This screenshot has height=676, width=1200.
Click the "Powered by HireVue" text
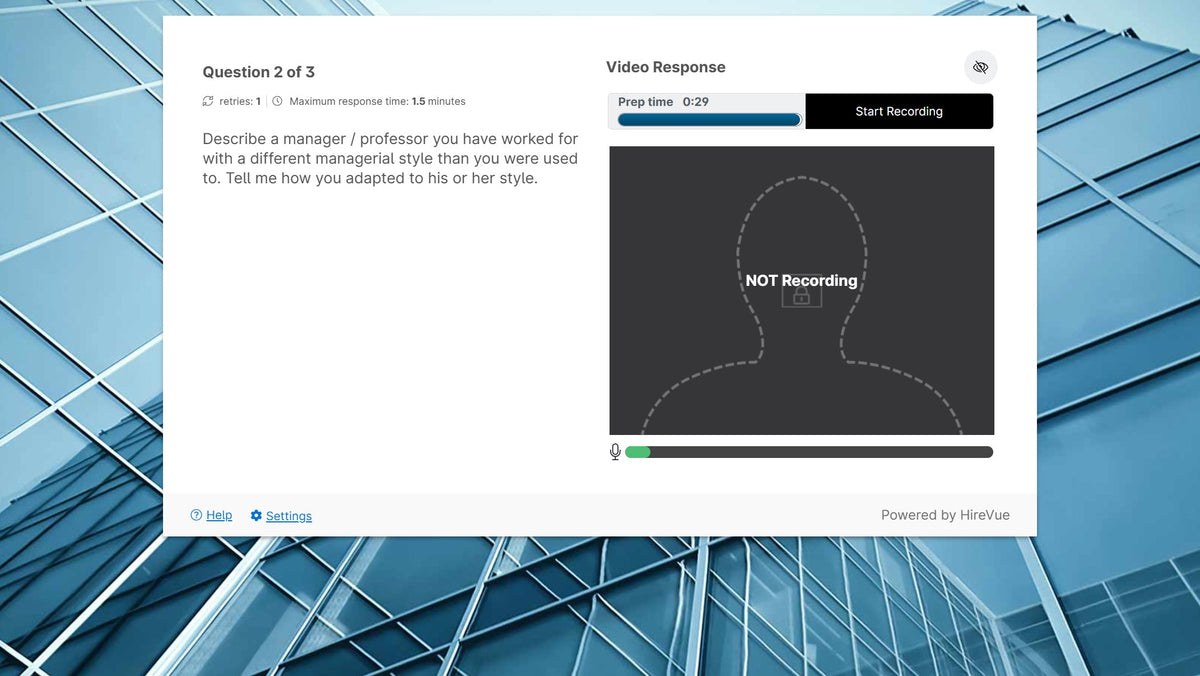(945, 515)
